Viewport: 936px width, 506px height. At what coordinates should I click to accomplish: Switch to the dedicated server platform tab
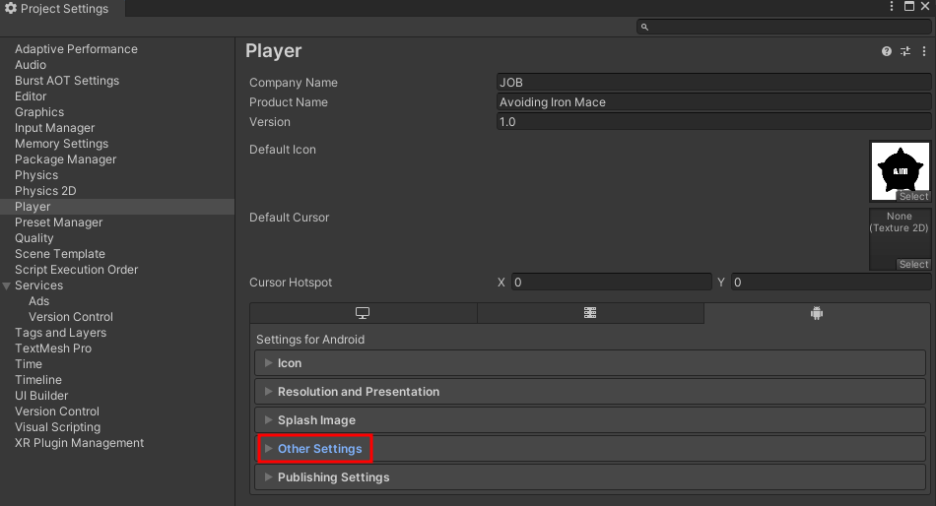point(590,313)
